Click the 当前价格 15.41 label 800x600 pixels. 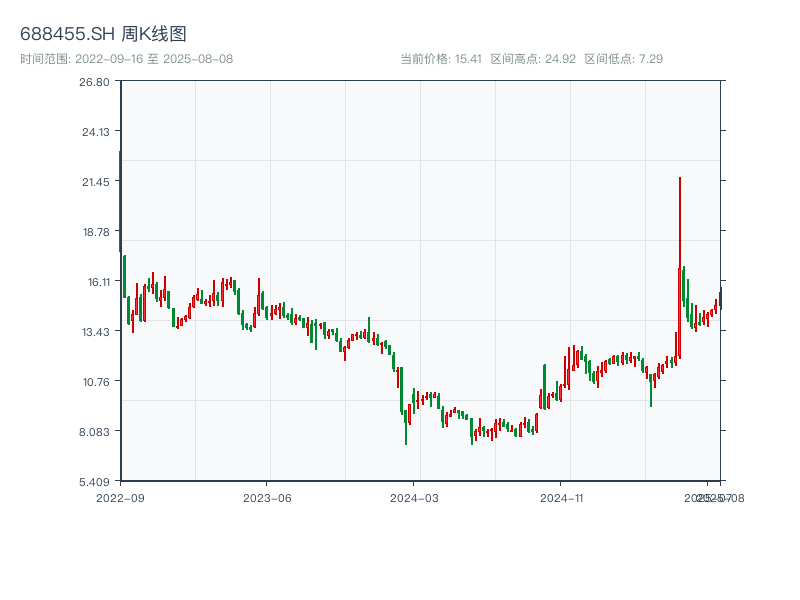(441, 59)
